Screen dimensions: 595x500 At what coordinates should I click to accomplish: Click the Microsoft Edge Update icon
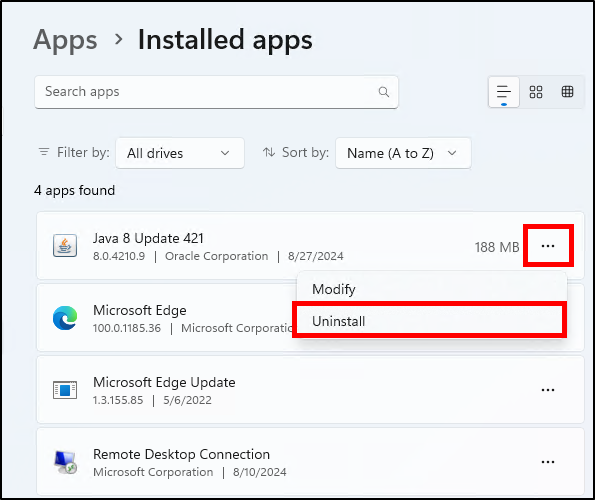[65, 390]
